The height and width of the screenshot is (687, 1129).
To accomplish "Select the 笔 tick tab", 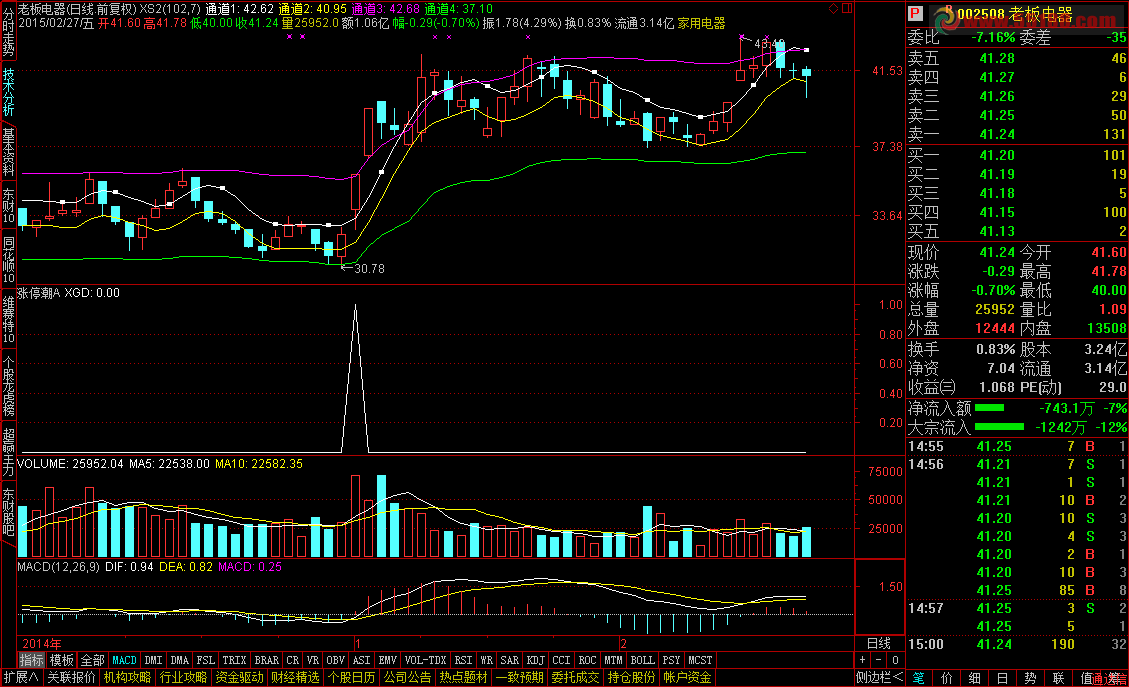I will pyautogui.click(x=918, y=678).
